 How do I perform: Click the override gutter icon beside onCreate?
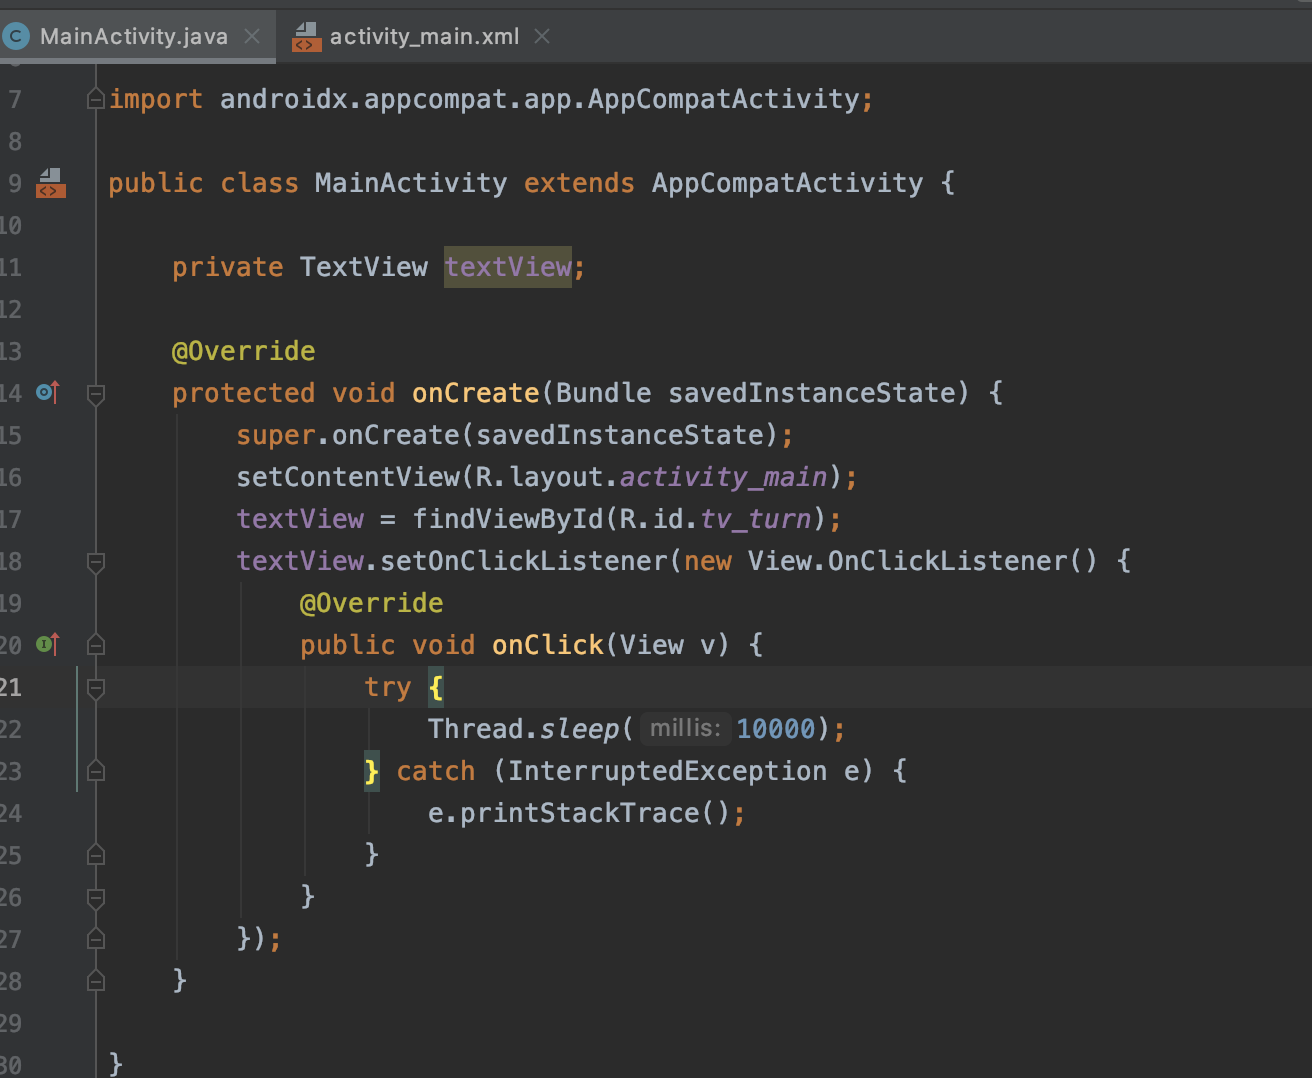48,392
